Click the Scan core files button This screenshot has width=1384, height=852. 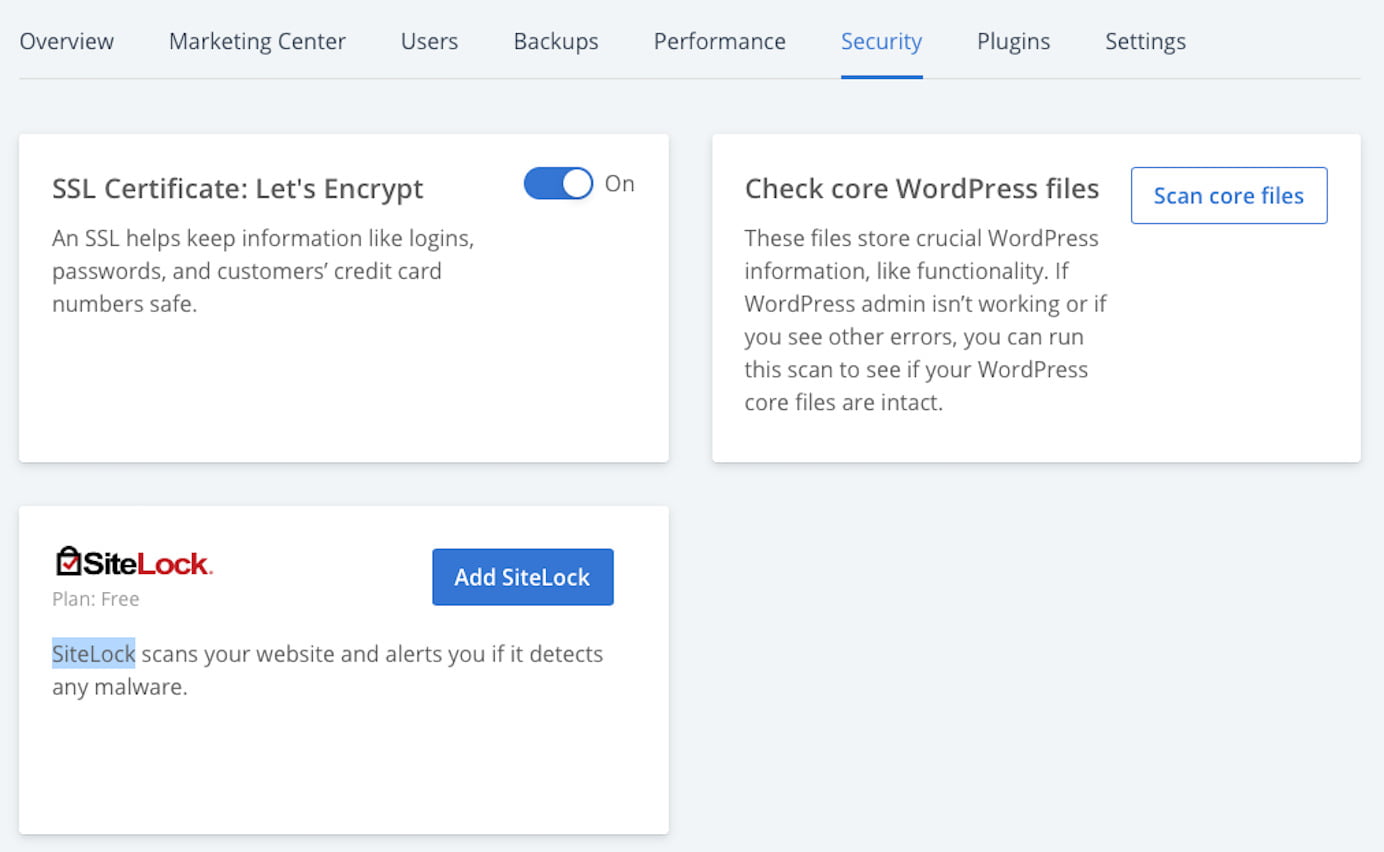[1229, 195]
